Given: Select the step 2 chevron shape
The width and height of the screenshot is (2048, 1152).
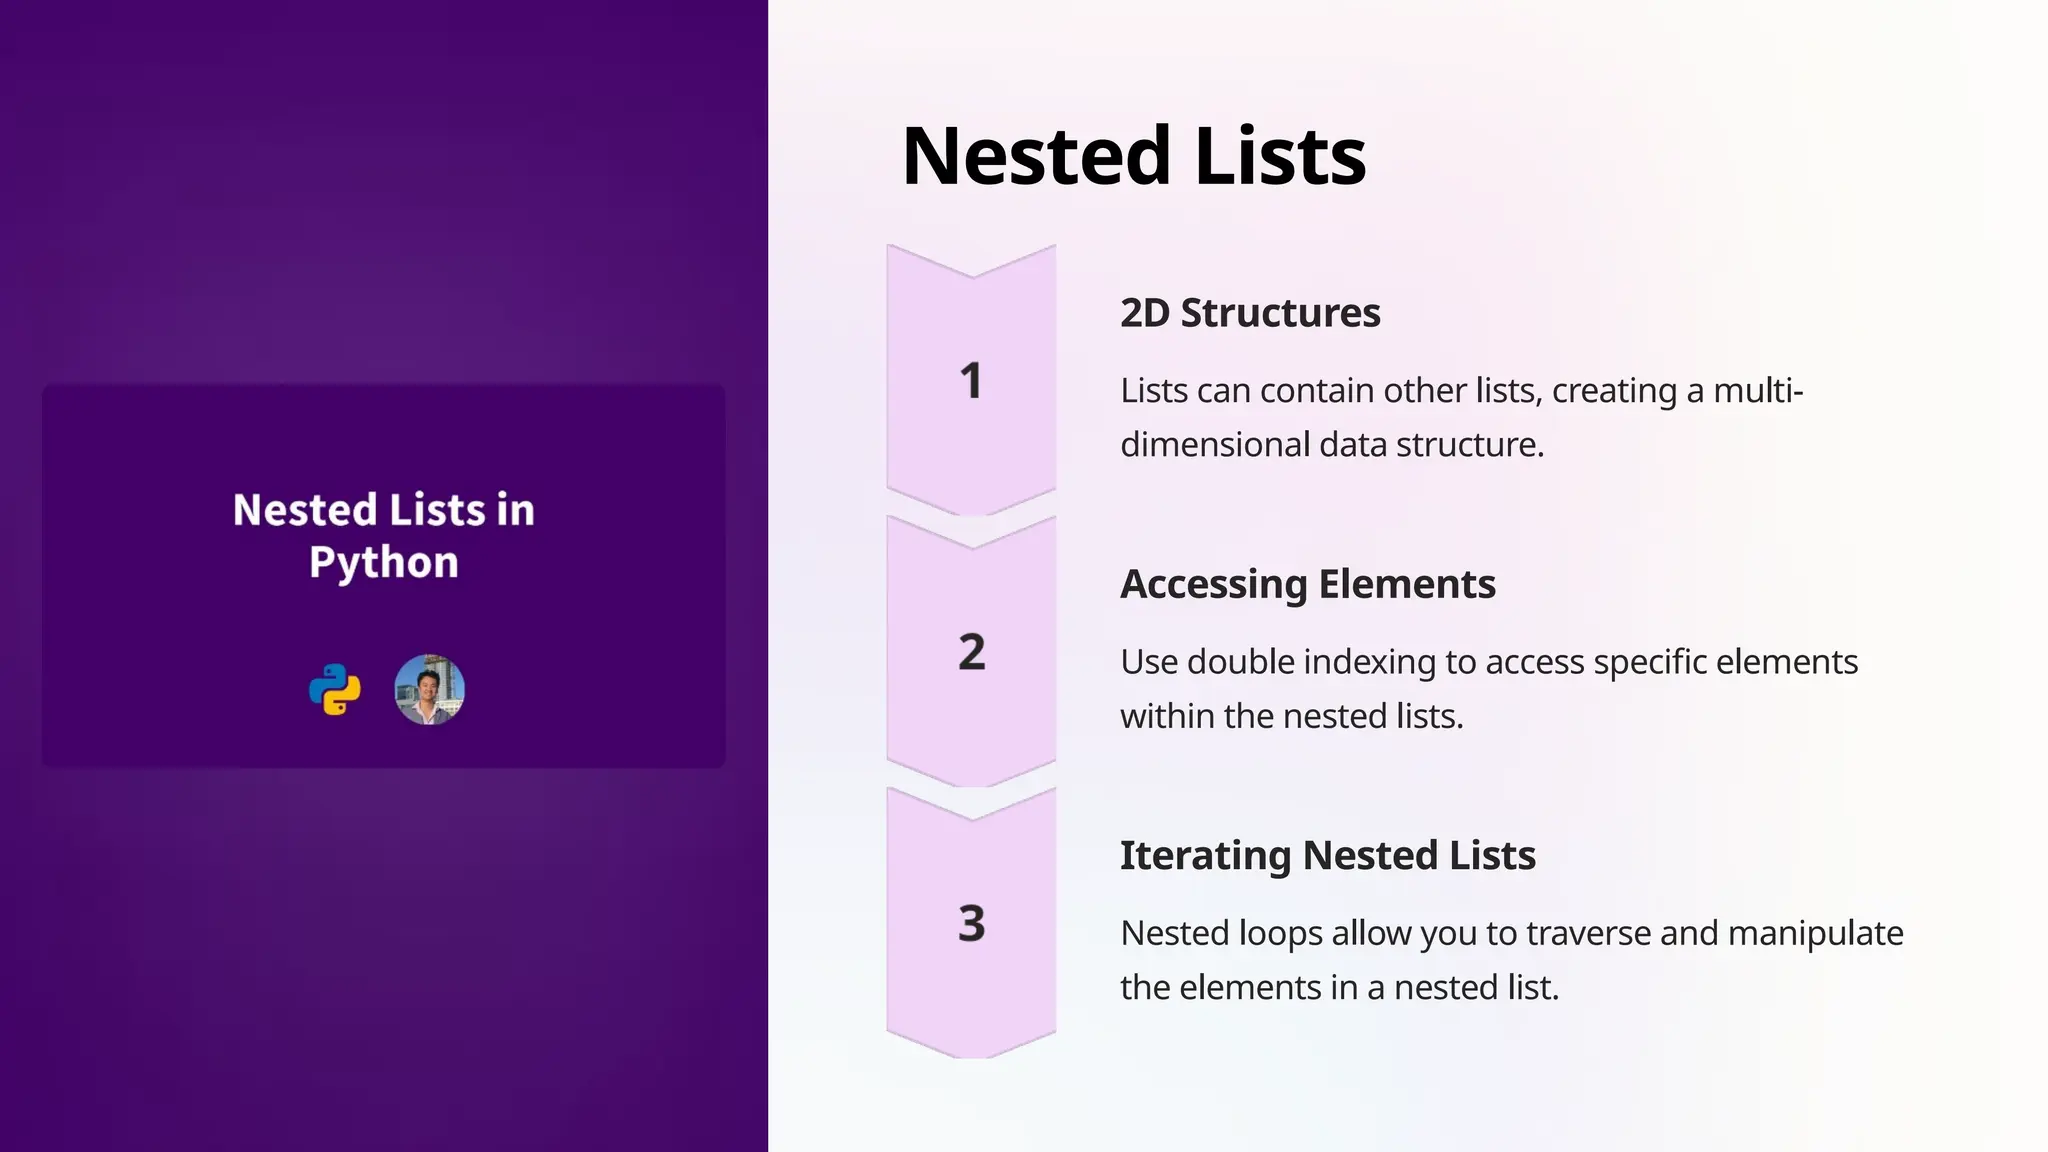Looking at the screenshot, I should [x=971, y=652].
